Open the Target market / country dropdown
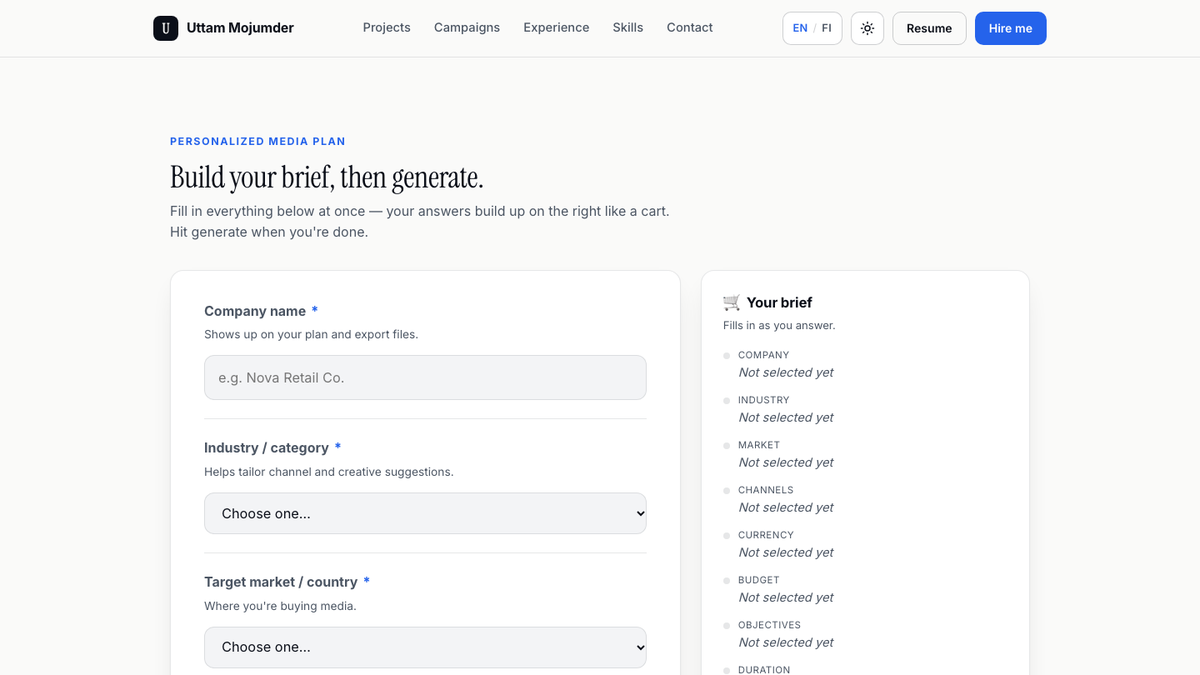The width and height of the screenshot is (1200, 675). click(x=425, y=647)
